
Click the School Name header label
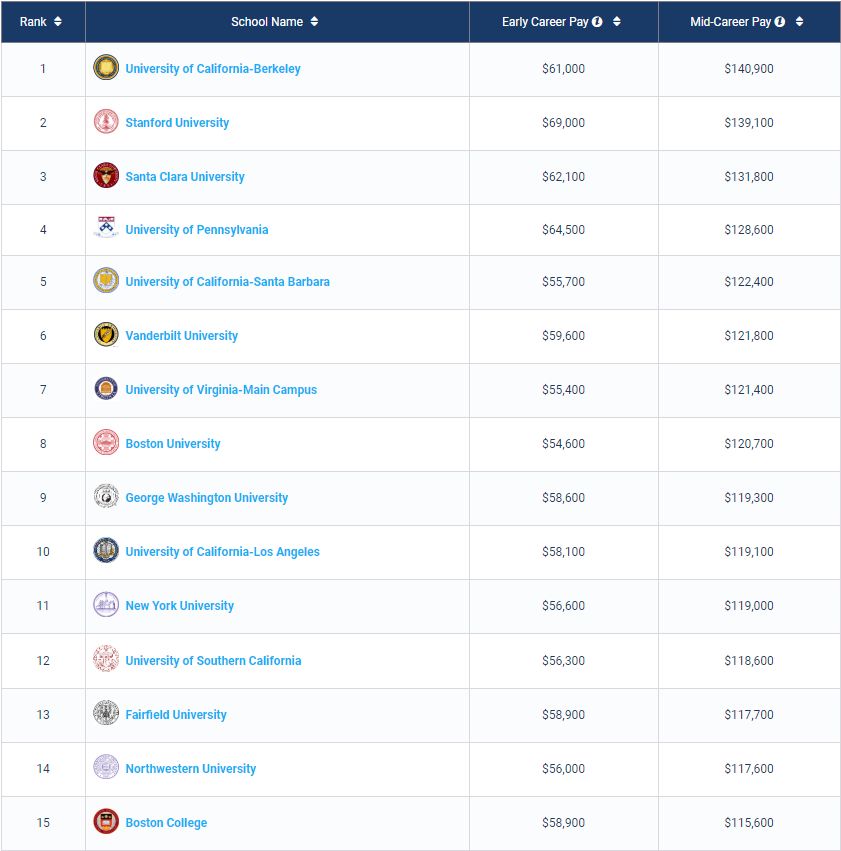pos(267,22)
